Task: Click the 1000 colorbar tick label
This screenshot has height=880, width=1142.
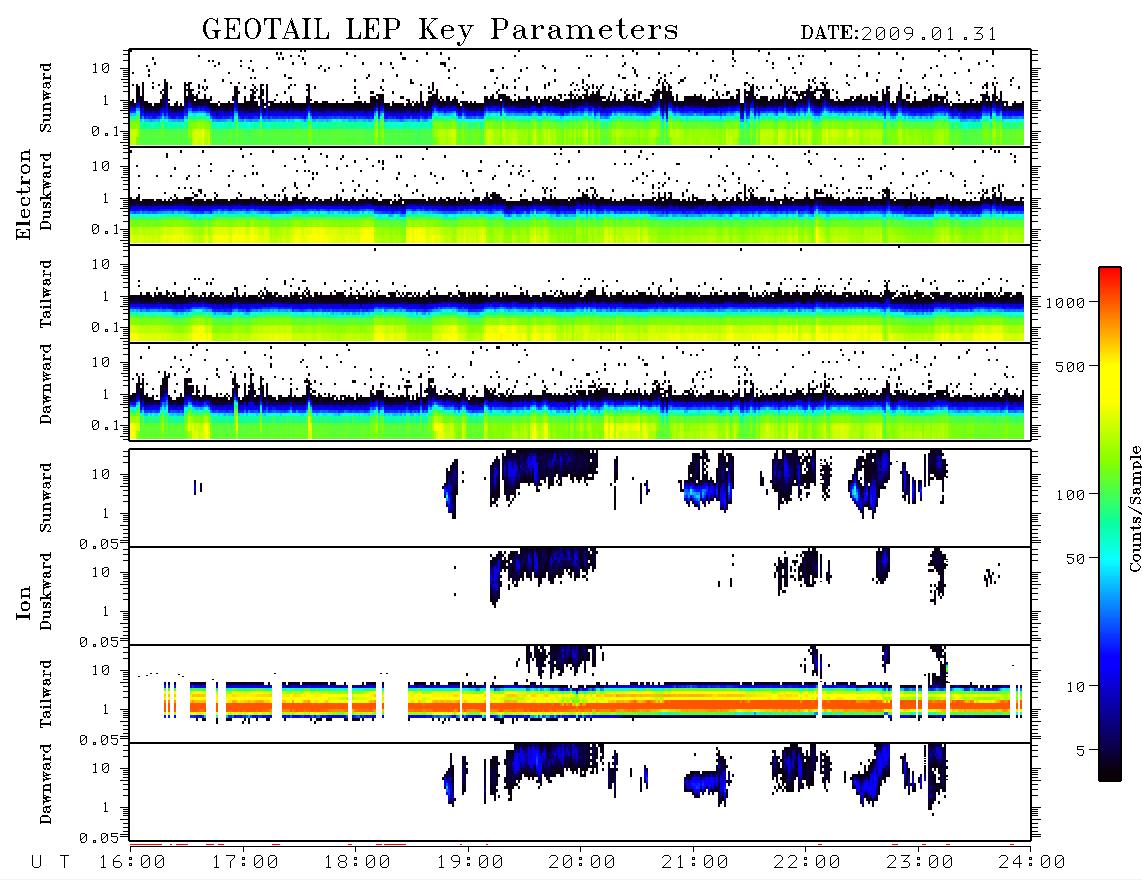Action: click(1065, 302)
